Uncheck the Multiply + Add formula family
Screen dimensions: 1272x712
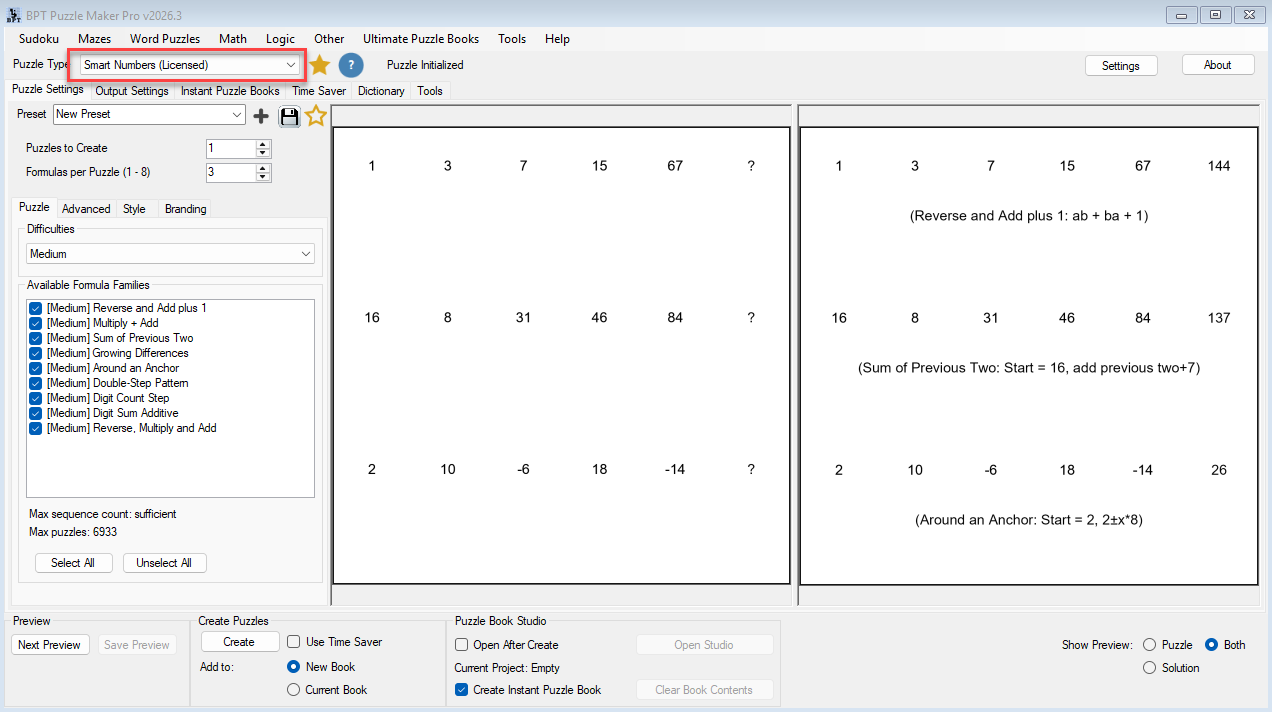click(36, 323)
